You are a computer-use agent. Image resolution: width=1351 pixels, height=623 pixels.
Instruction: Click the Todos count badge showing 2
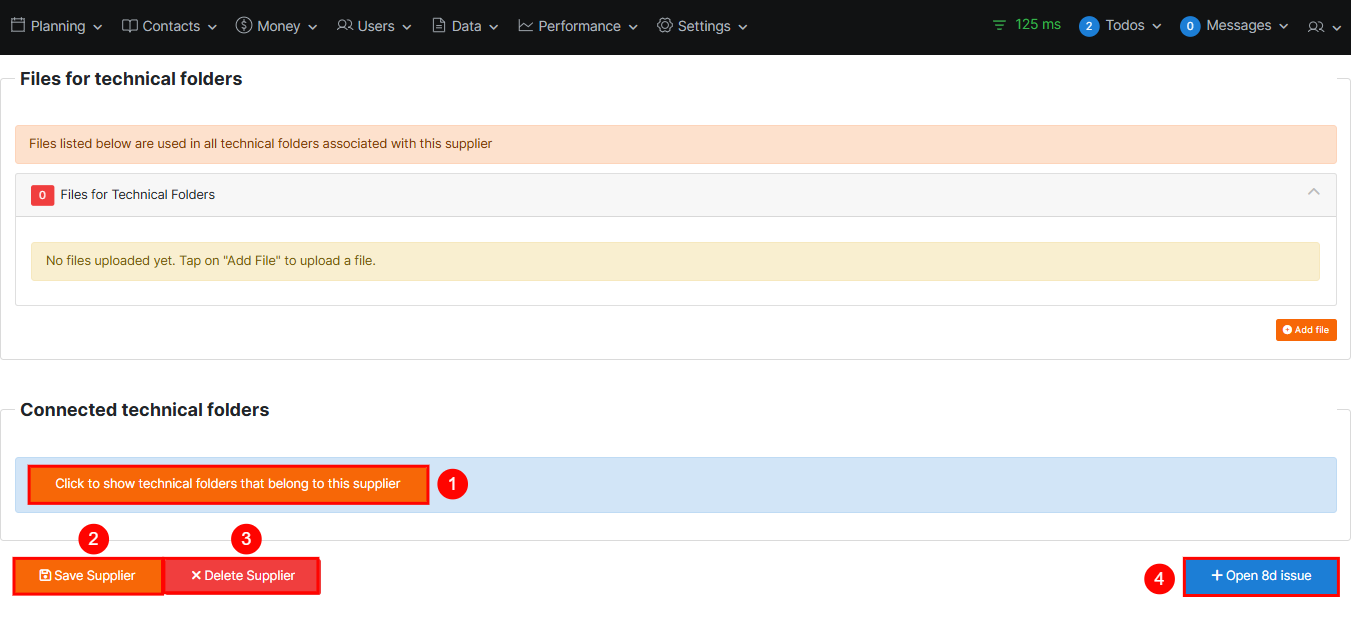coord(1089,26)
